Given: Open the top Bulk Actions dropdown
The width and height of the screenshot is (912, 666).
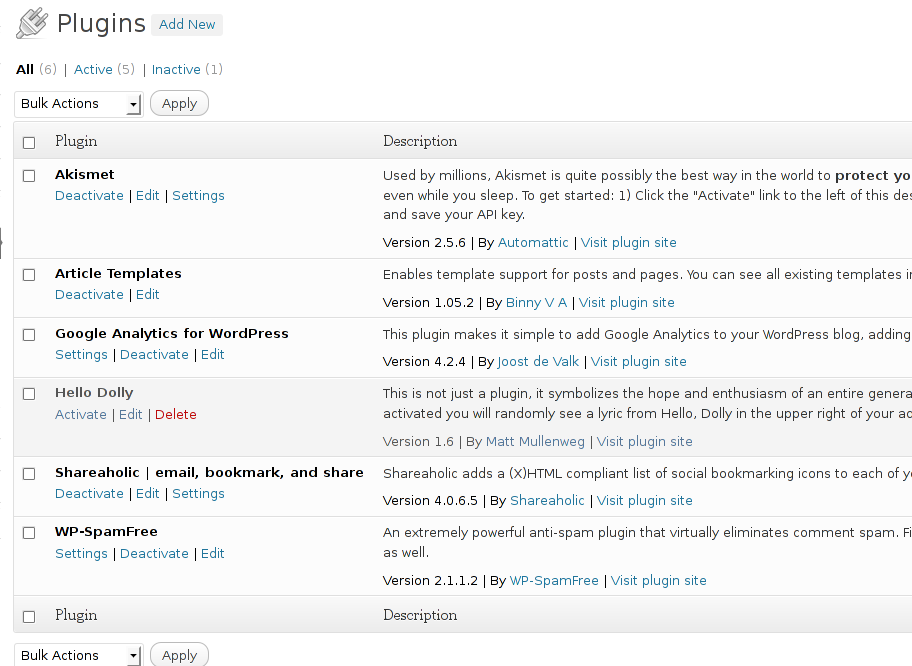Looking at the screenshot, I should click(79, 104).
